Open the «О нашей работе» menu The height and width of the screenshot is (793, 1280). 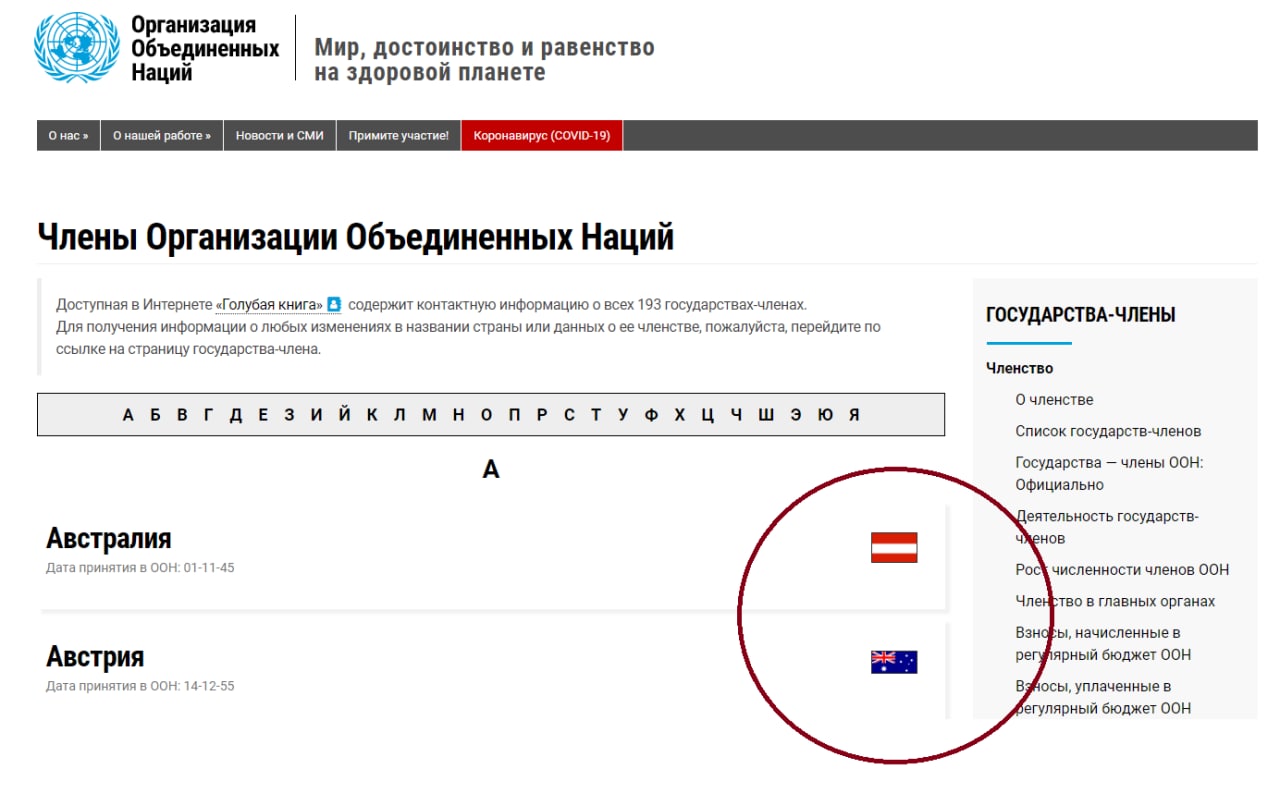click(162, 136)
